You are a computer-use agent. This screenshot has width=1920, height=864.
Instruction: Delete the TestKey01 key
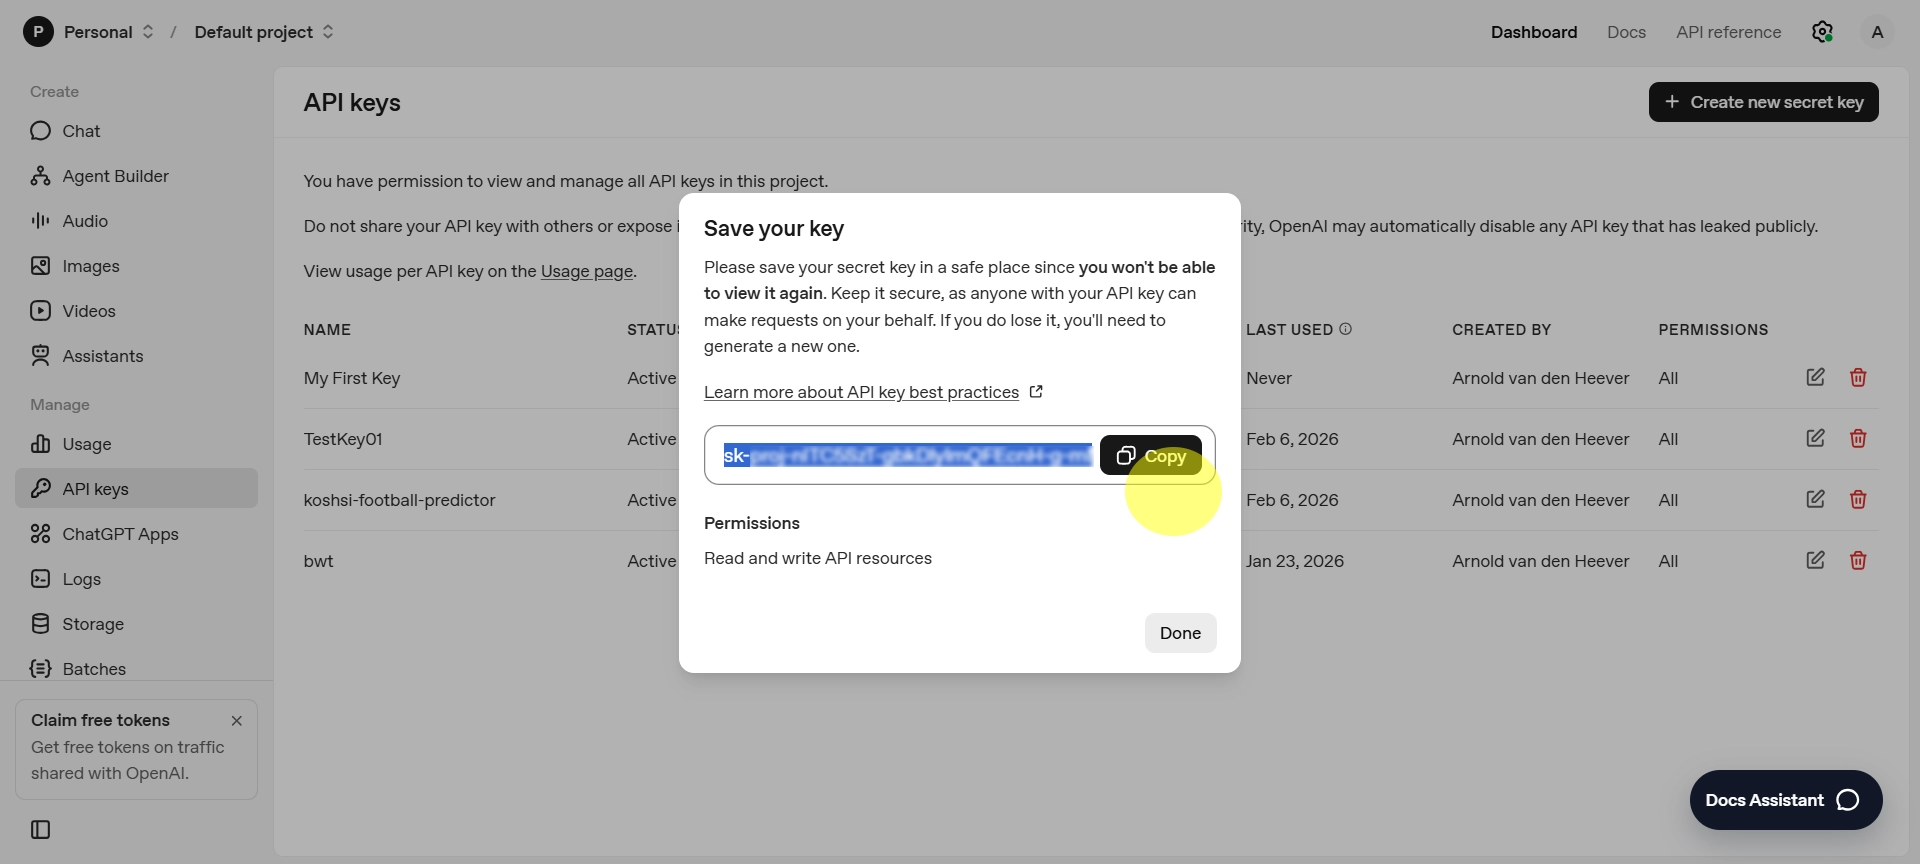click(1858, 438)
